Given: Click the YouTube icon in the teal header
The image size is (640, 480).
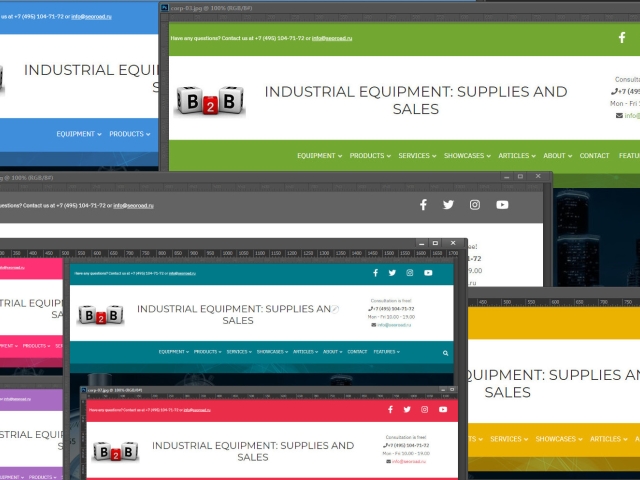Looking at the screenshot, I should [x=428, y=273].
